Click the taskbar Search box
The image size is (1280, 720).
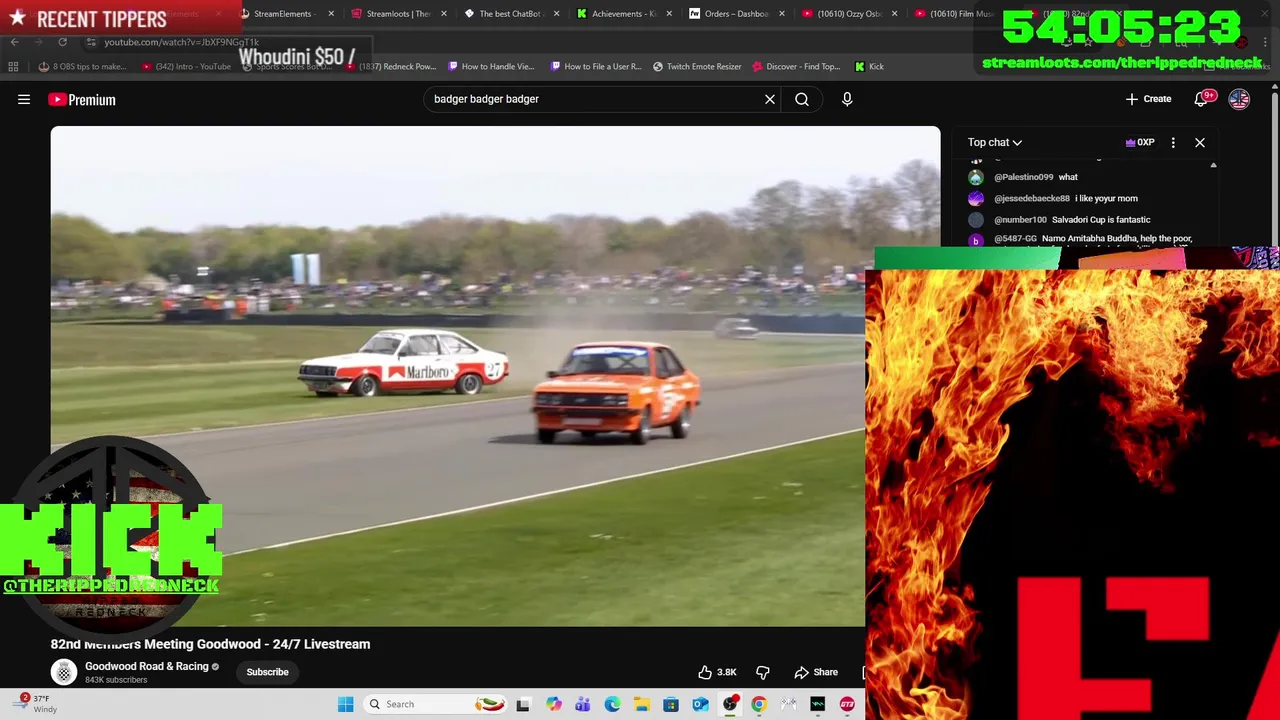click(435, 704)
